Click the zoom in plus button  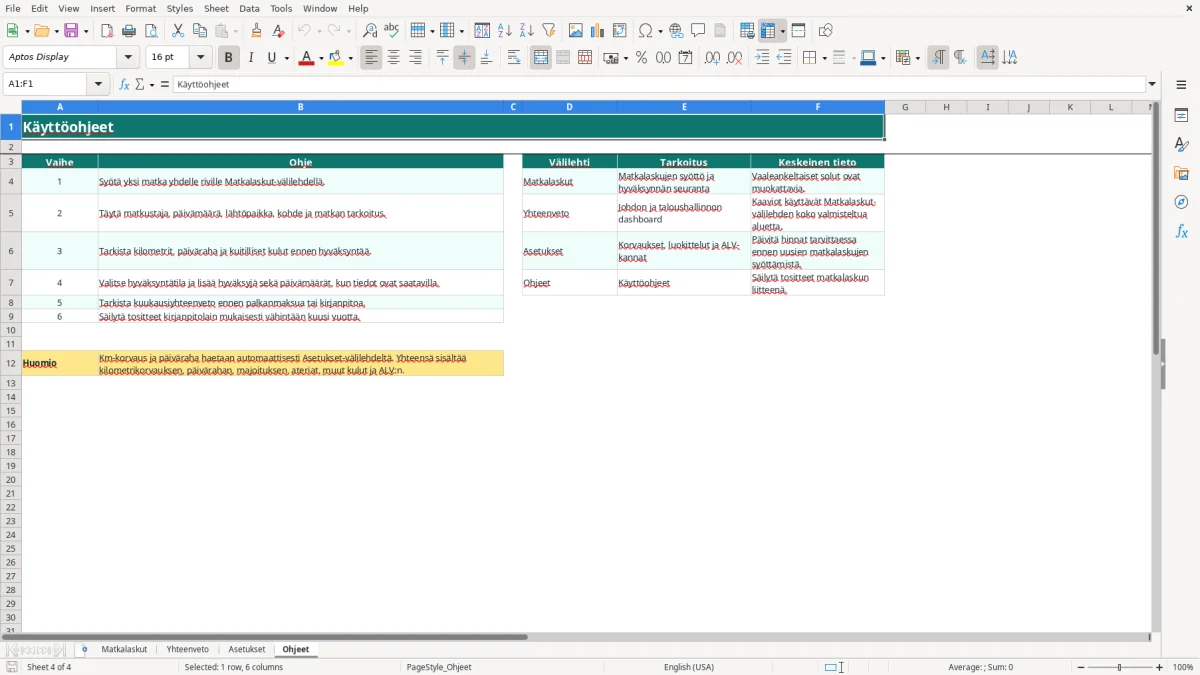1160,667
